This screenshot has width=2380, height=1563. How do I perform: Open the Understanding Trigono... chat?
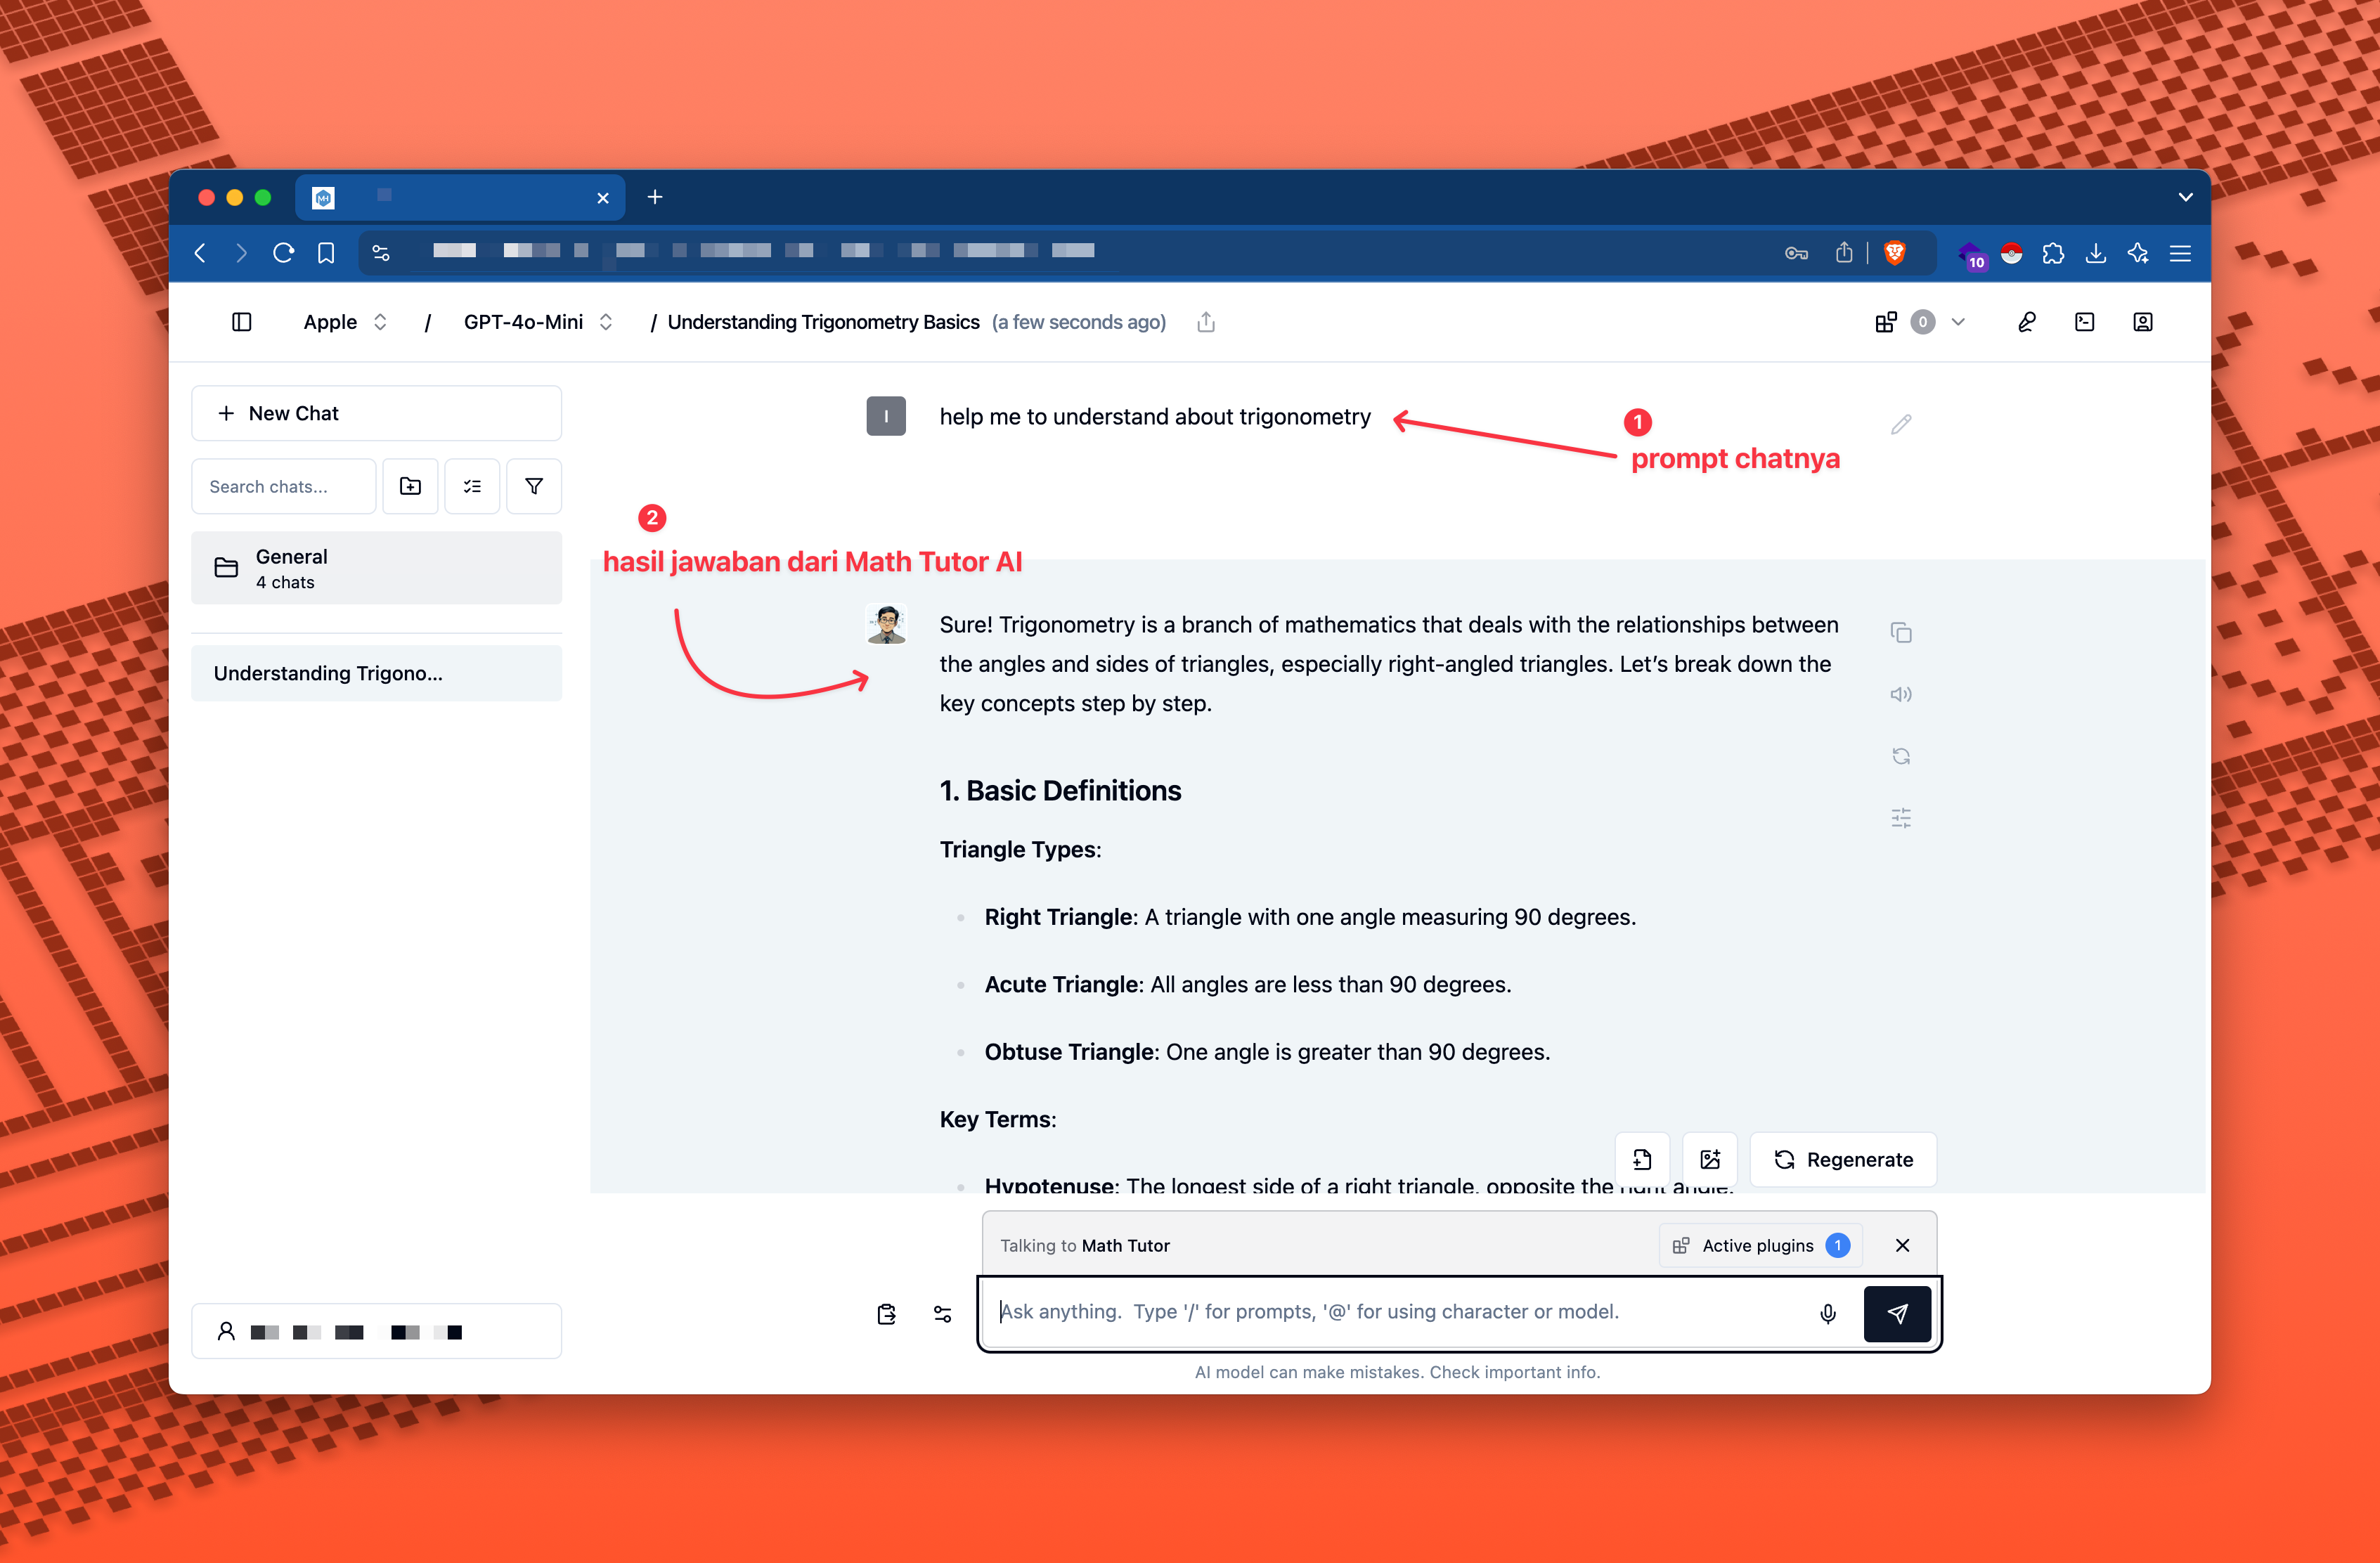376,673
